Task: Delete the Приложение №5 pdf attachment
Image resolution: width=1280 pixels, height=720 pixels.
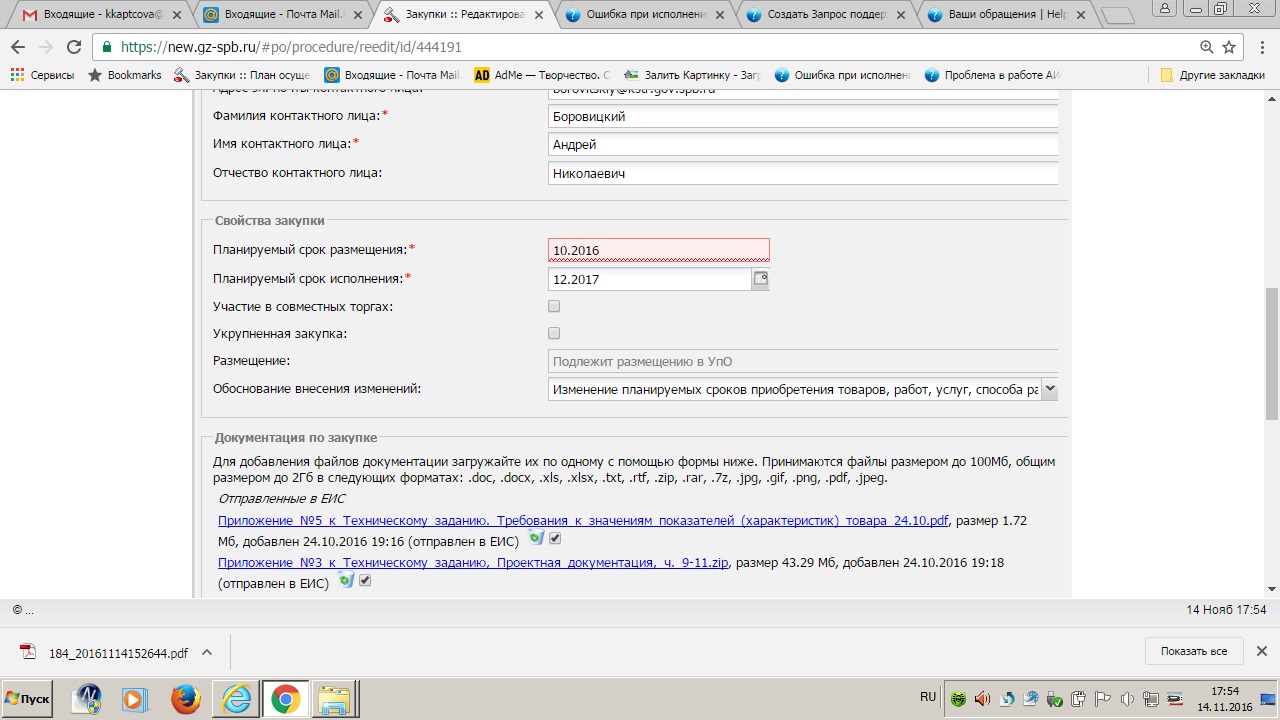Action: point(536,539)
